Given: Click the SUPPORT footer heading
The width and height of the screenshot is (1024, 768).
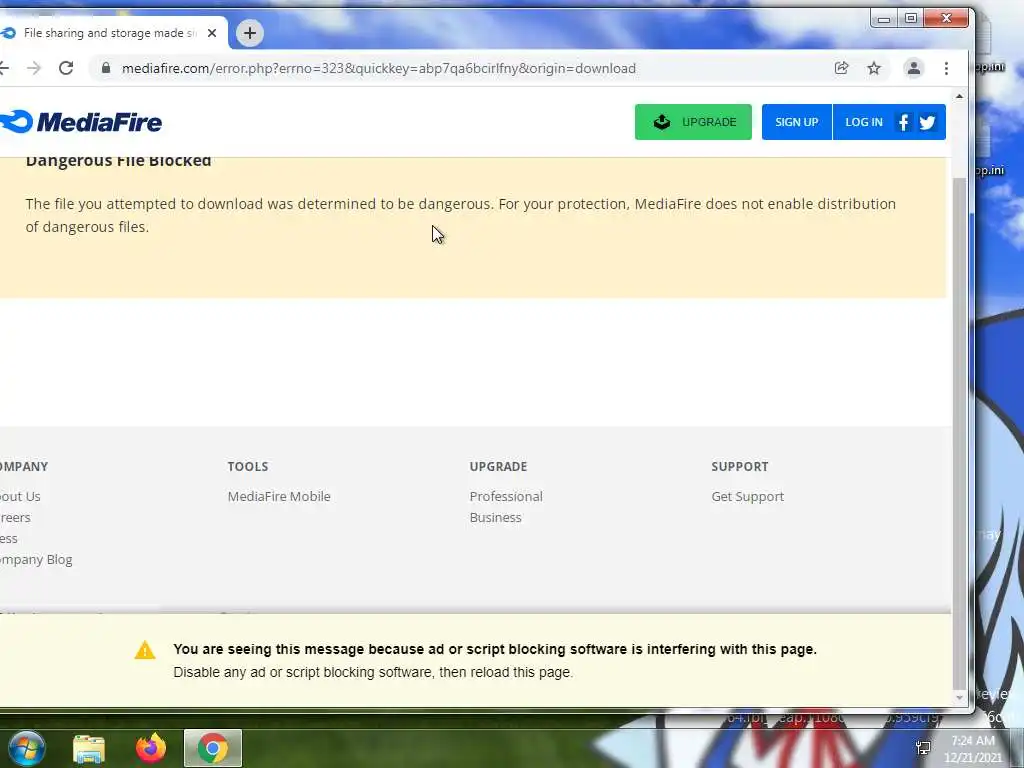Looking at the screenshot, I should [x=740, y=466].
